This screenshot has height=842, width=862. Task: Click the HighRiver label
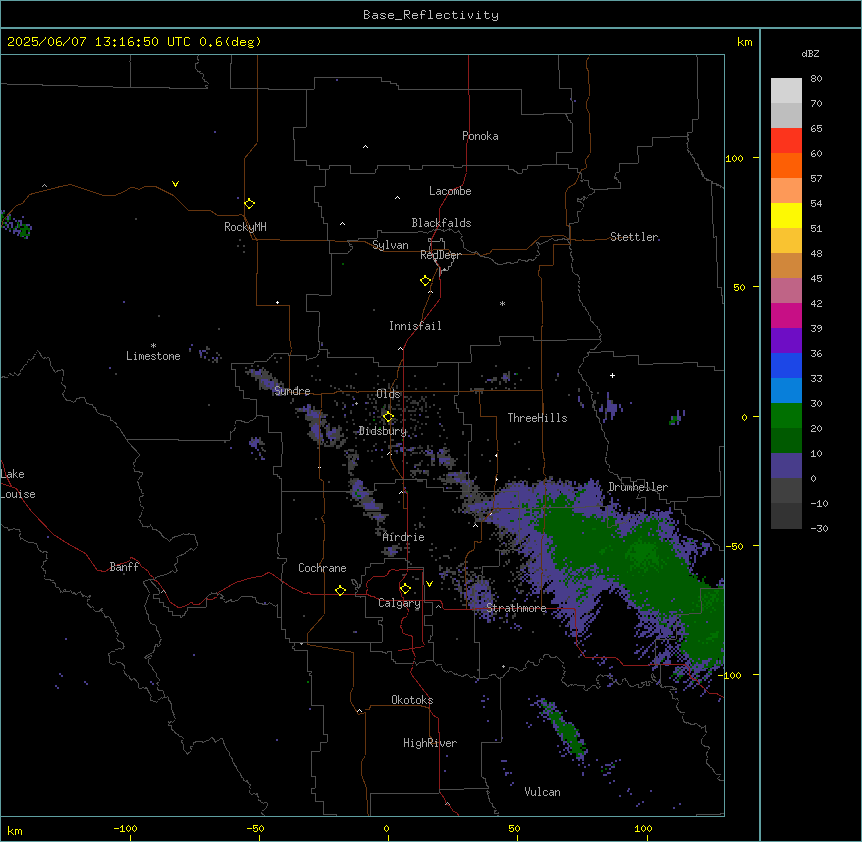430,743
